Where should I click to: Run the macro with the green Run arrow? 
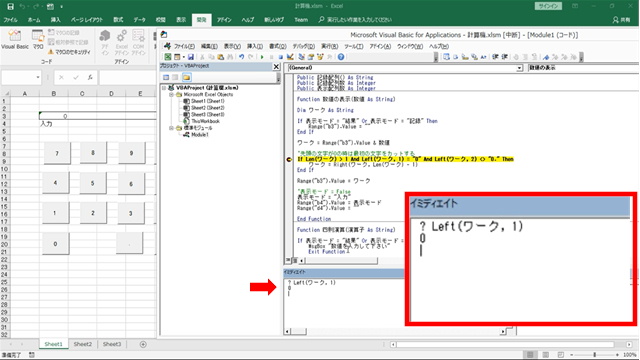(x=262, y=57)
